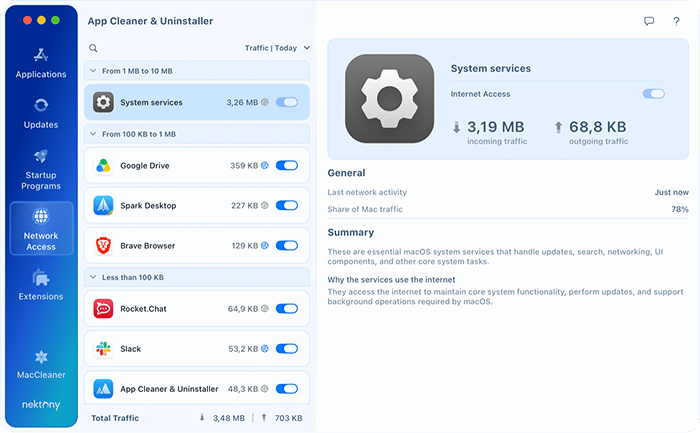
Task: Toggle Rocket.Chat internet access switch
Action: pyautogui.click(x=287, y=308)
